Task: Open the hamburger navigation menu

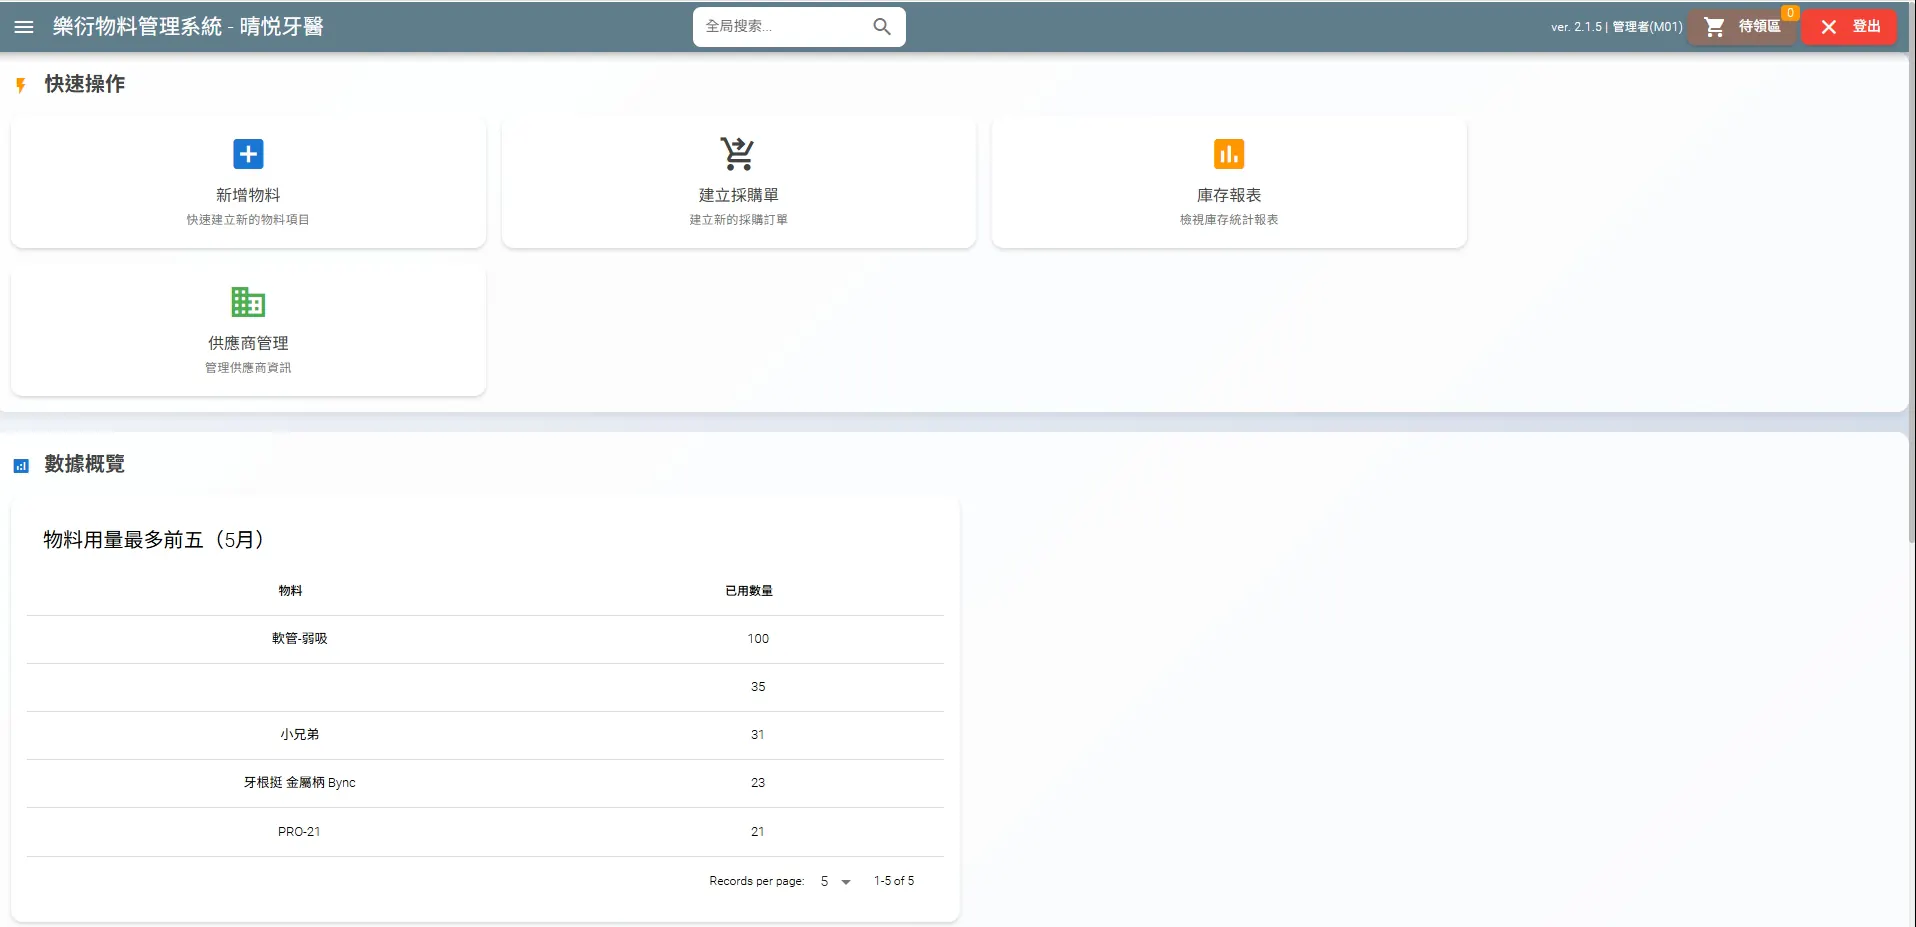Action: (x=24, y=27)
